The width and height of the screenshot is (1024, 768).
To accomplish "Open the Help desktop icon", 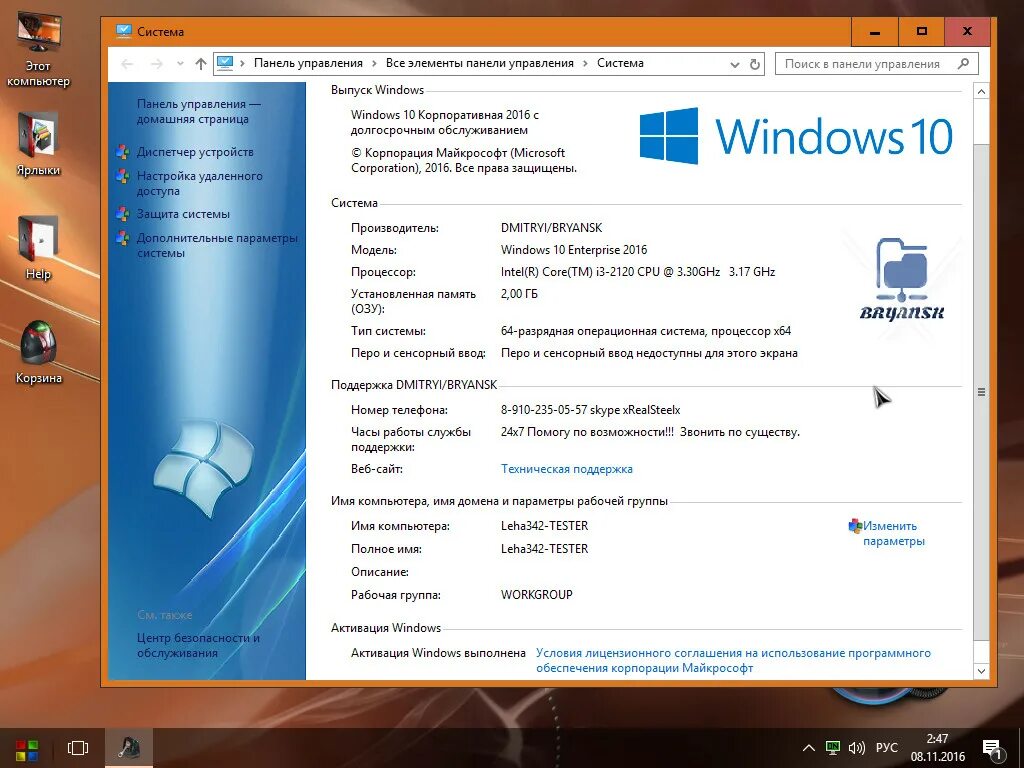I will pyautogui.click(x=38, y=248).
